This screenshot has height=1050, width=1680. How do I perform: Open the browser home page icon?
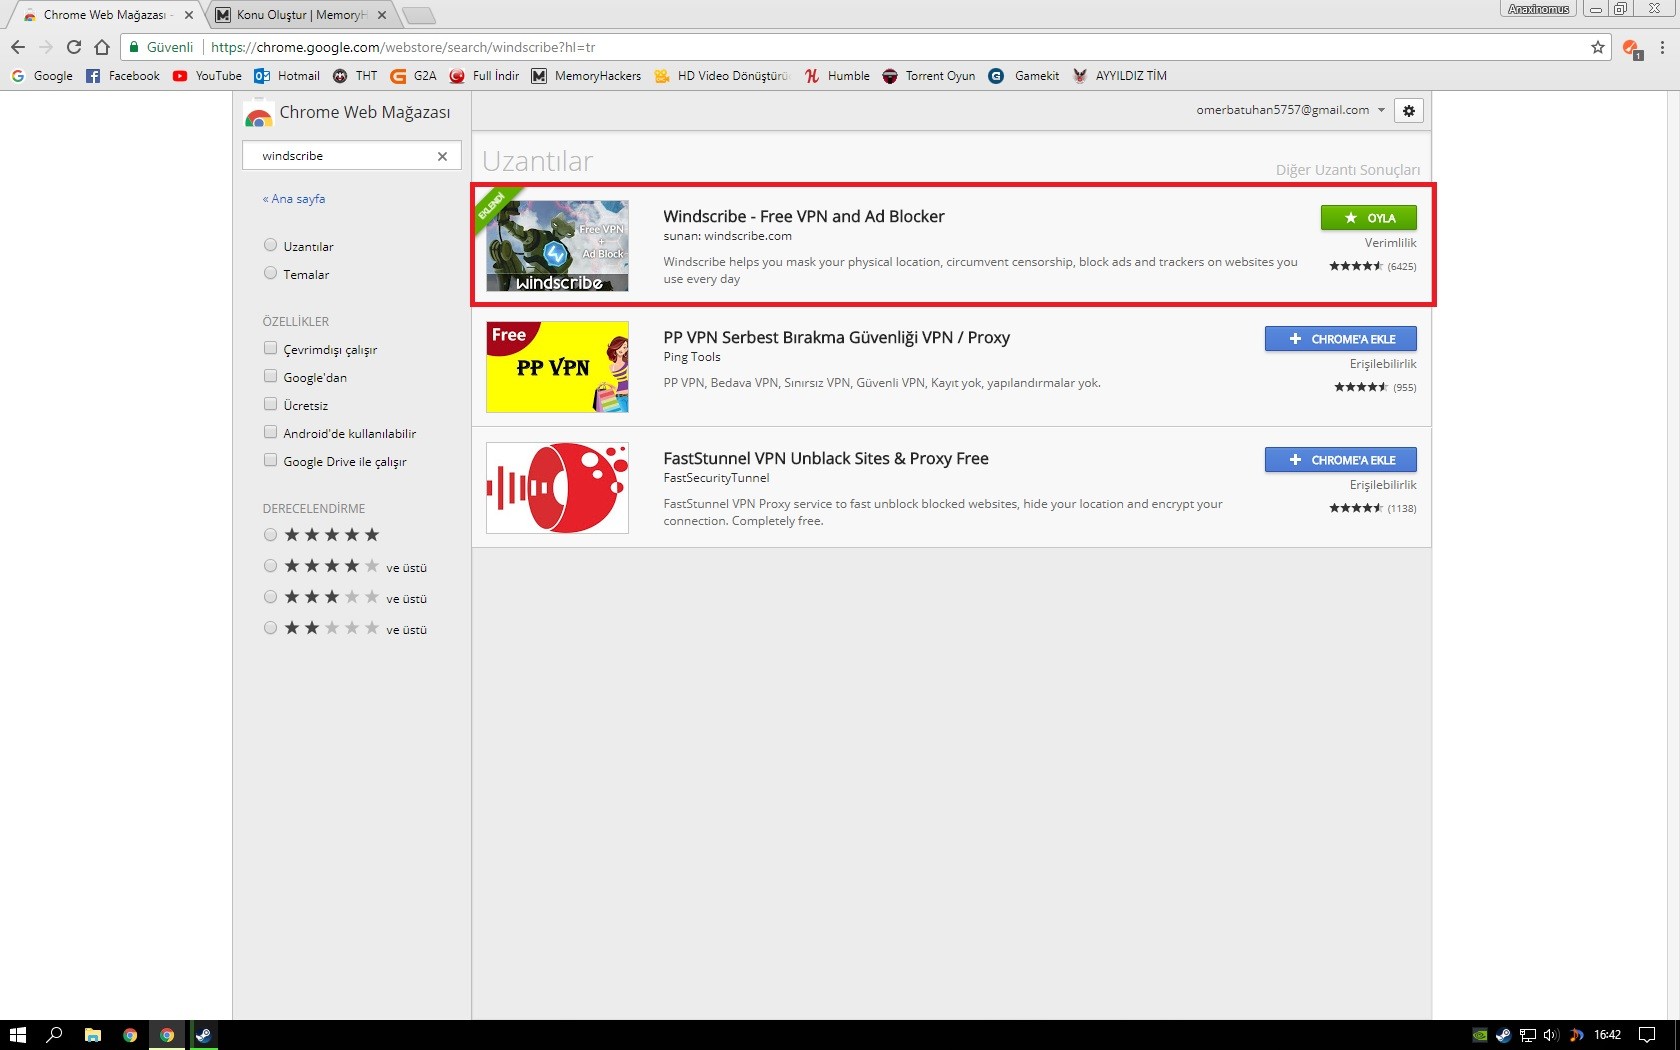[x=102, y=47]
